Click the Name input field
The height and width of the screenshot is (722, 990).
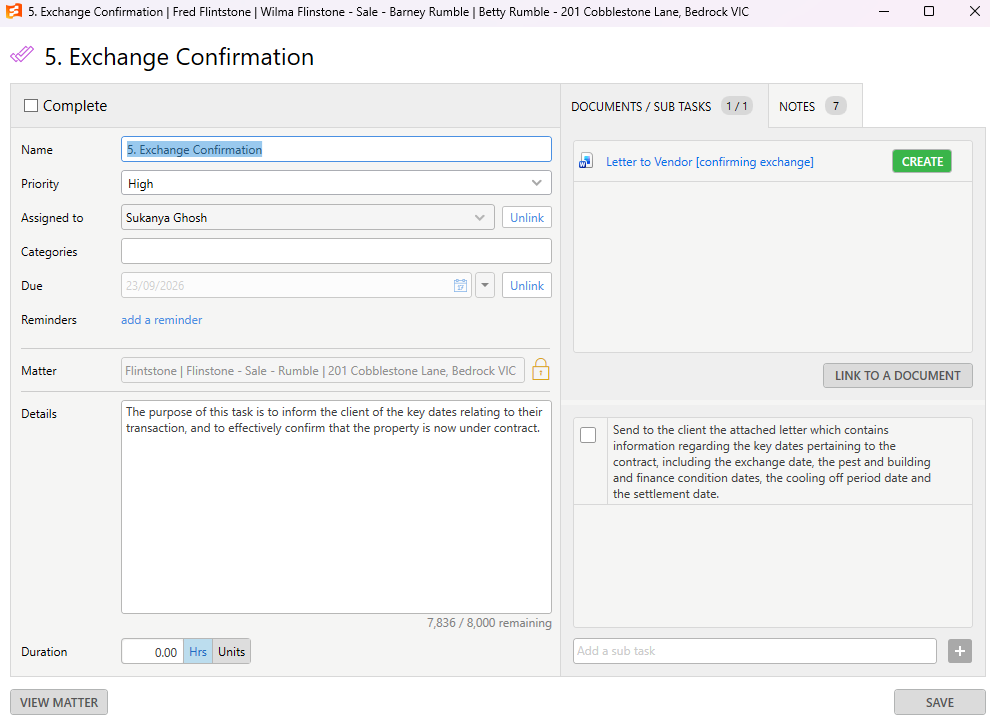click(336, 150)
